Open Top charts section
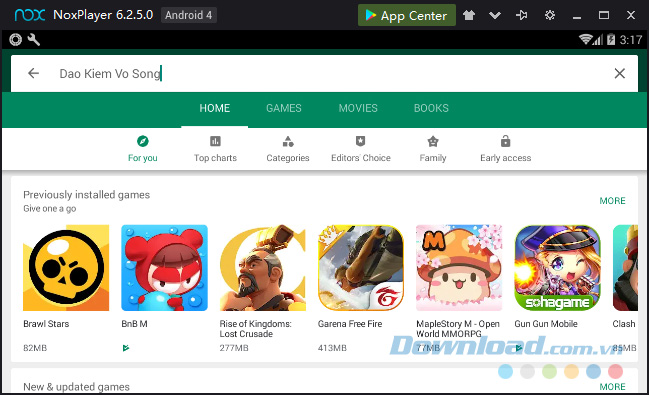 click(215, 149)
